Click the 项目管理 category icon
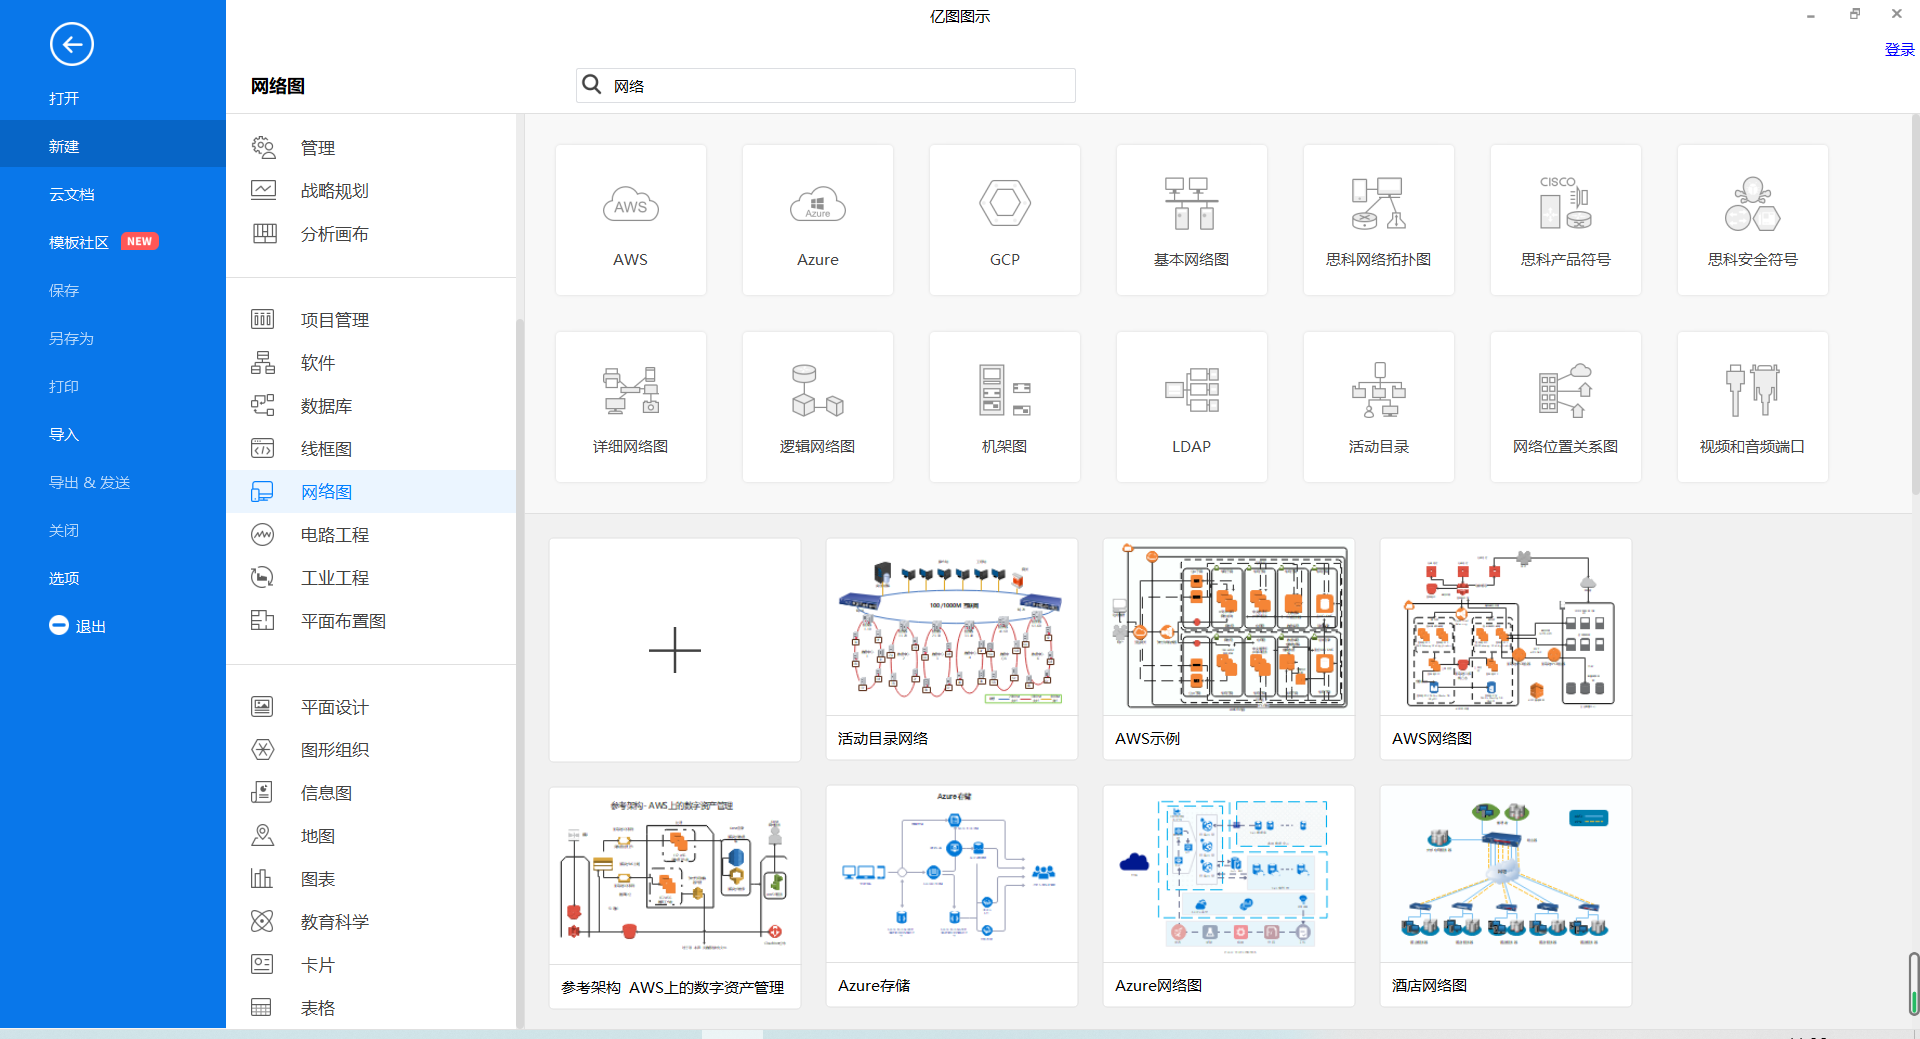 (x=263, y=319)
